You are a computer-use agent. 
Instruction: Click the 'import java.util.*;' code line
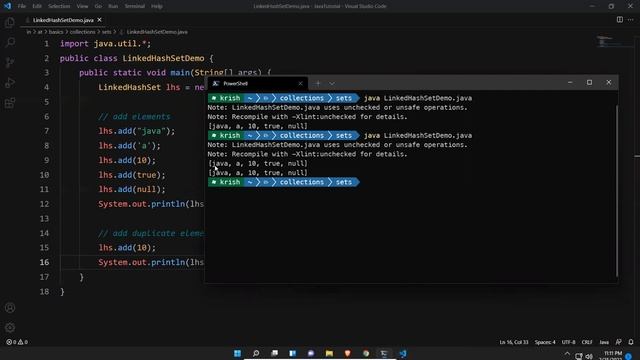pyautogui.click(x=105, y=44)
